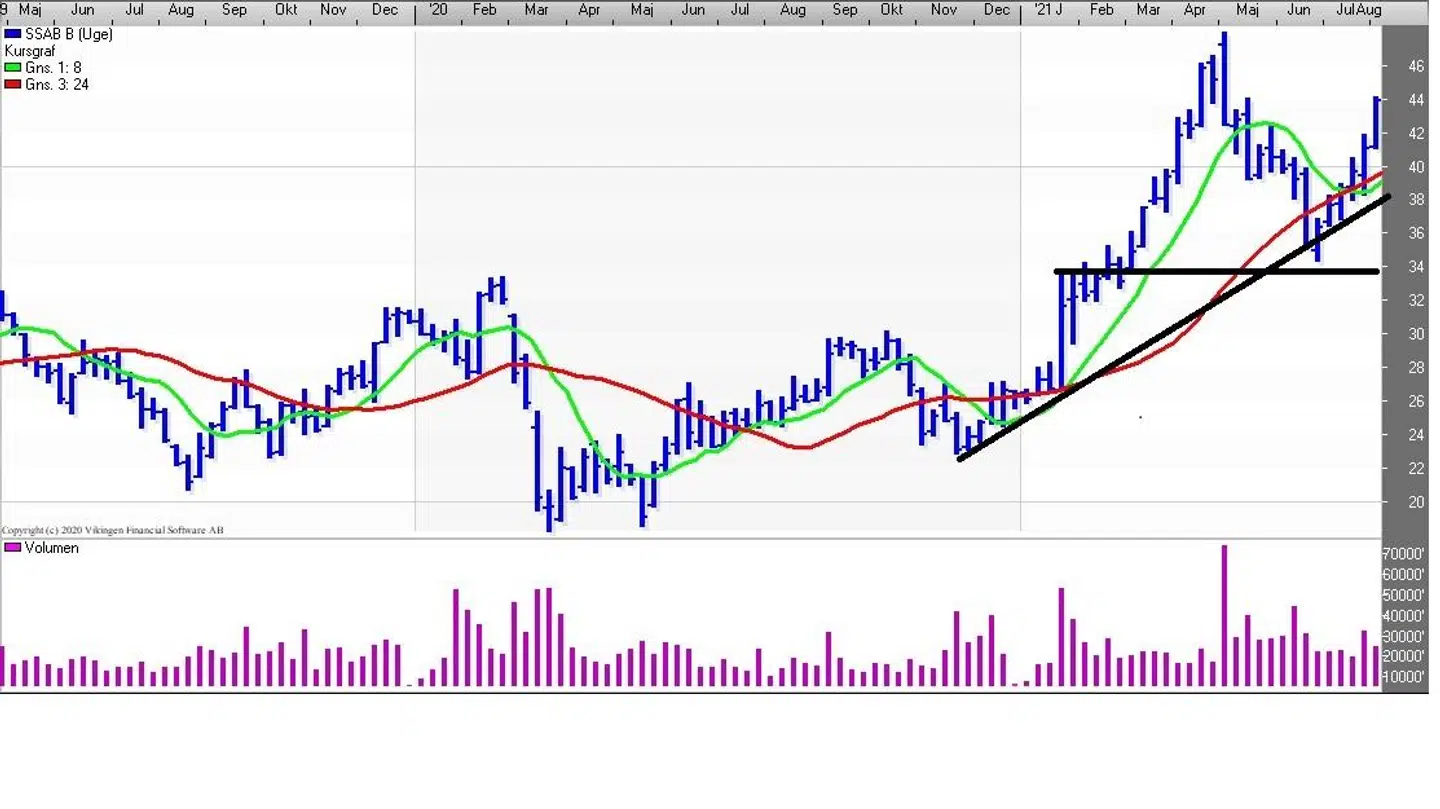Click the tallest volume bar in the chart

(x=1224, y=615)
